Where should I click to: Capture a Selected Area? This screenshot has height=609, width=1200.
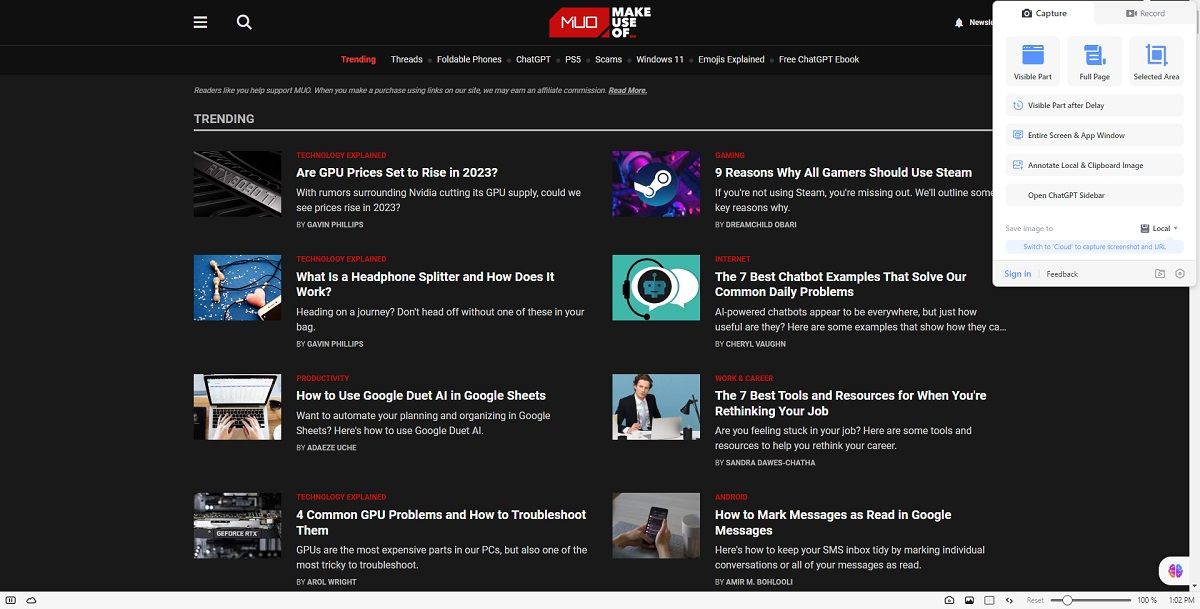coord(1156,60)
